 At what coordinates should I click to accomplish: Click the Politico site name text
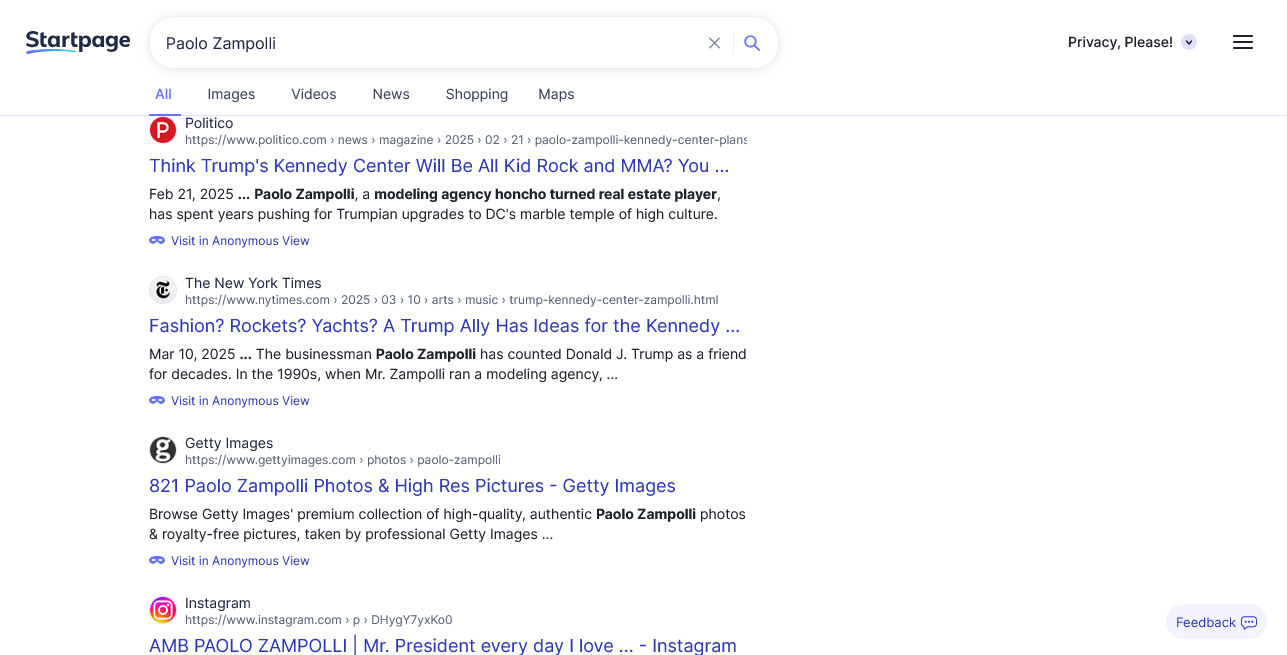point(209,123)
